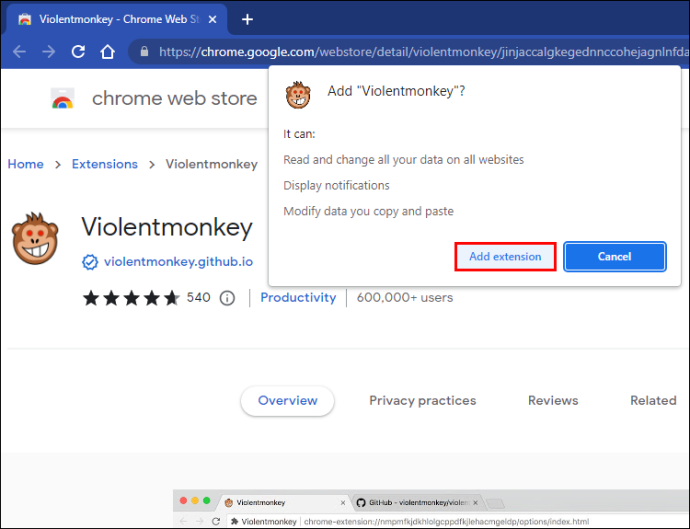Screen dimensions: 690x529
Task: Open Extensions breadcrumb link
Action: [105, 164]
